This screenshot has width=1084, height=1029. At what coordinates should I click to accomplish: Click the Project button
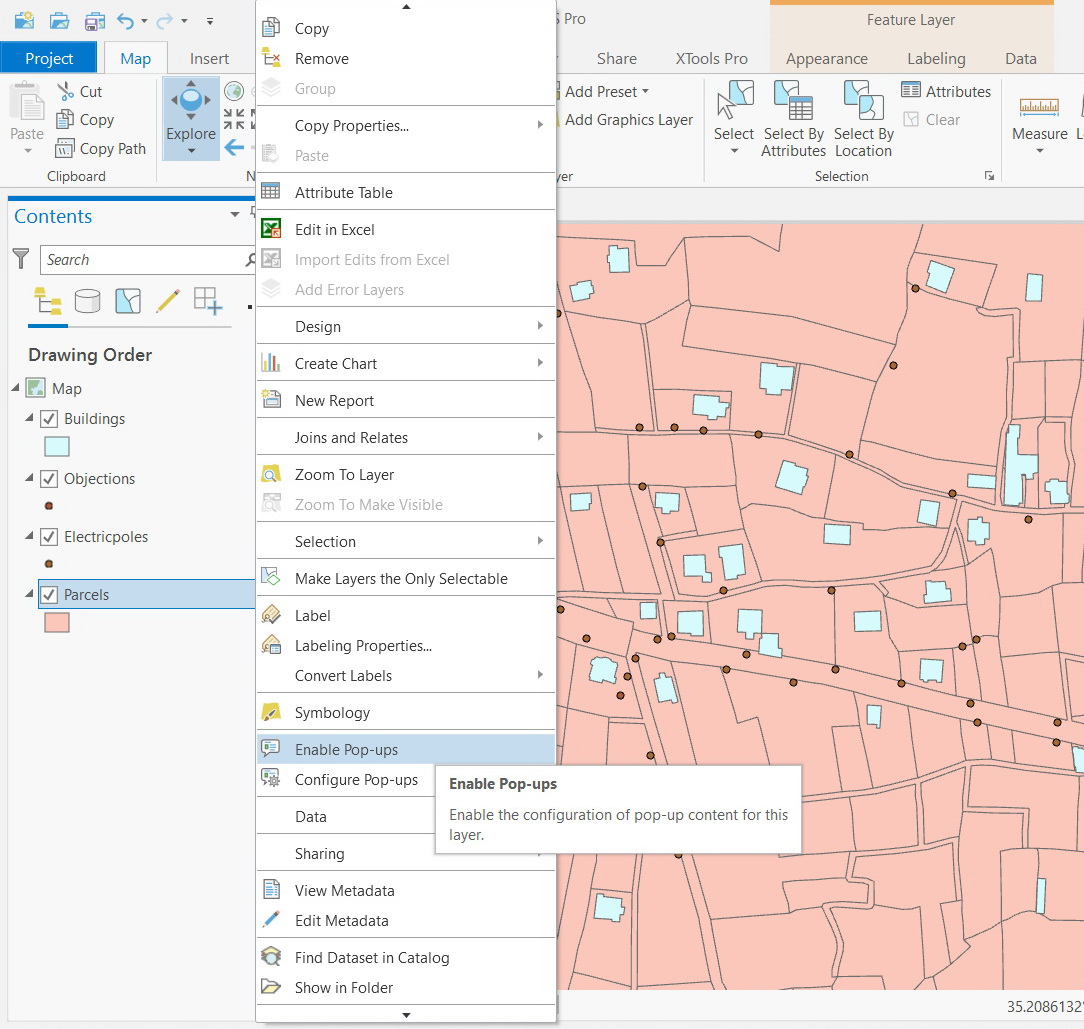49,59
